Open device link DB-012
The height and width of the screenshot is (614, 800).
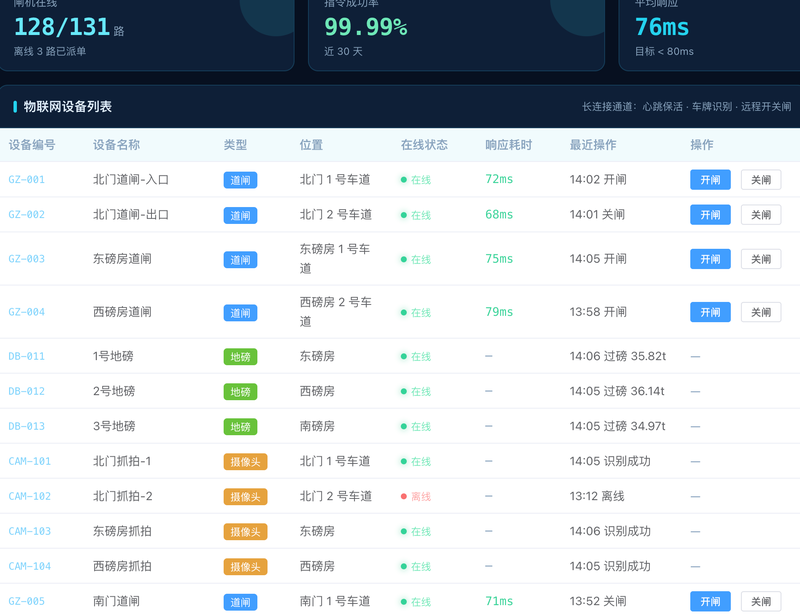coord(27,391)
